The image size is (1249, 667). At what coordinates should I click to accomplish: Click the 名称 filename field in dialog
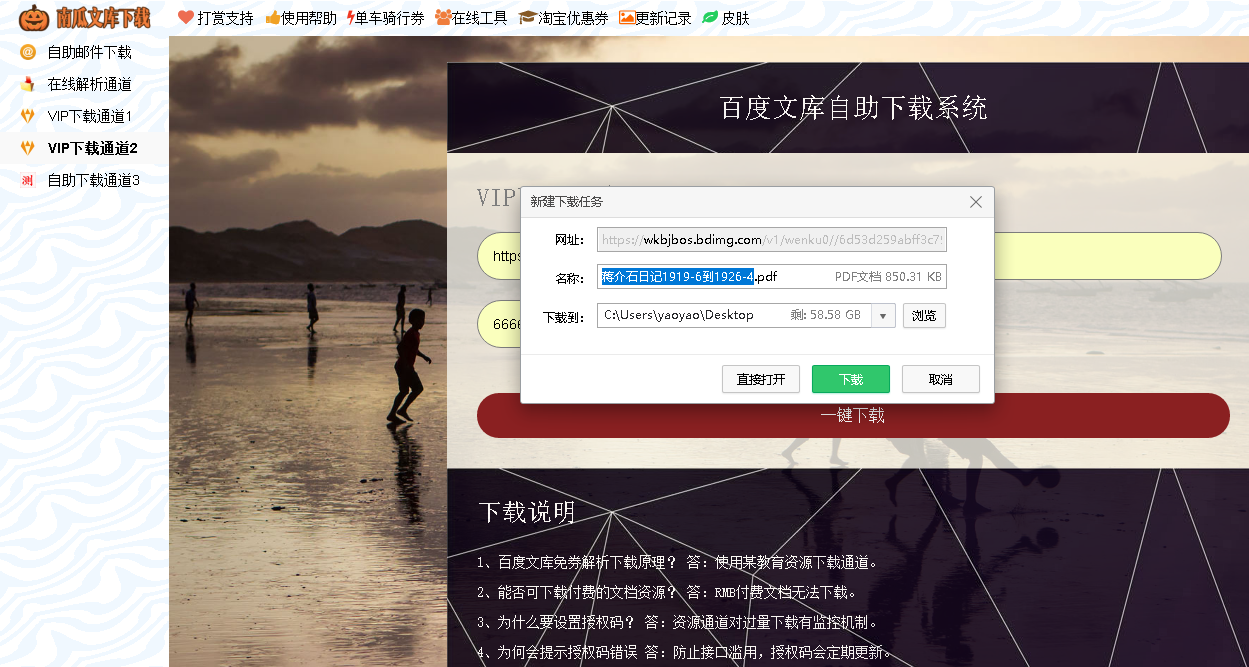pyautogui.click(x=771, y=277)
